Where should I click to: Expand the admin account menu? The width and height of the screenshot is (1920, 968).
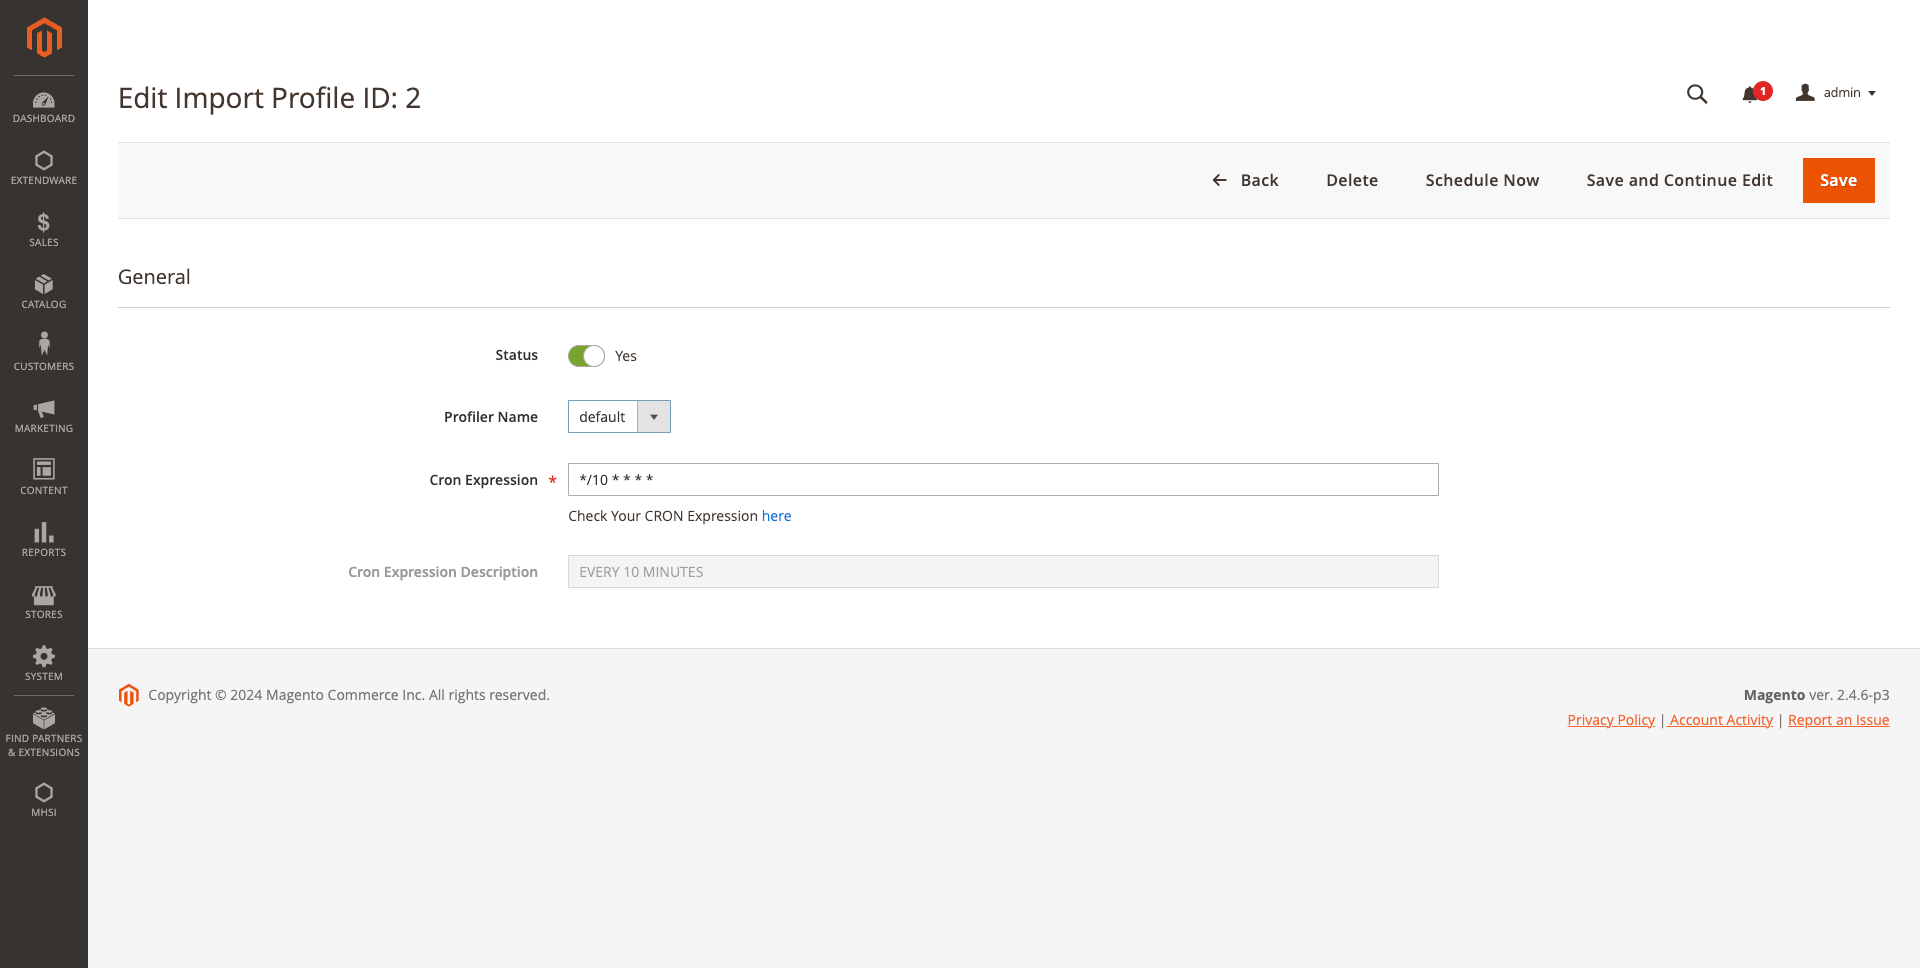point(1836,93)
